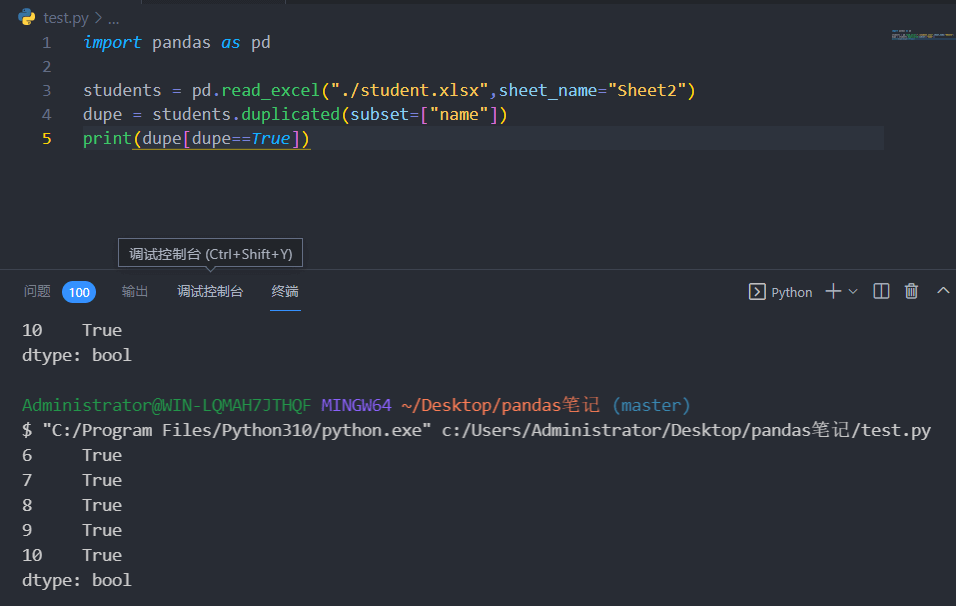The image size is (956, 606).
Task: Switch to the 问题 panel tab
Action: pyautogui.click(x=37, y=292)
